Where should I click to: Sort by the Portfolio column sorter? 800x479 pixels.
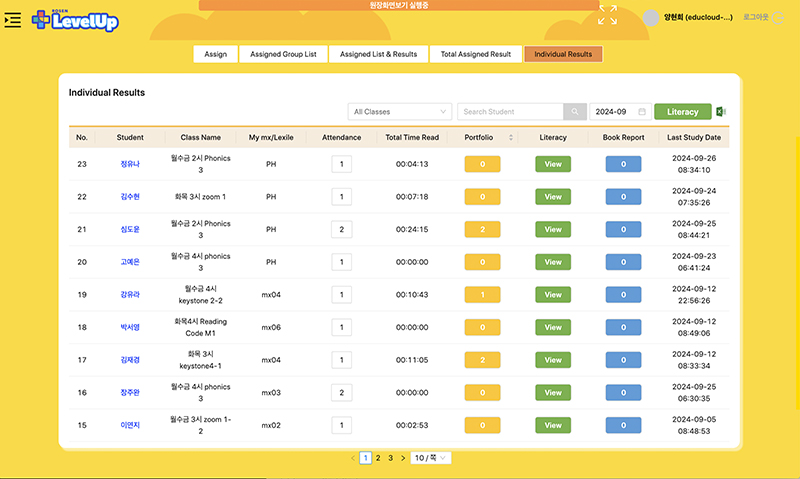(511, 137)
